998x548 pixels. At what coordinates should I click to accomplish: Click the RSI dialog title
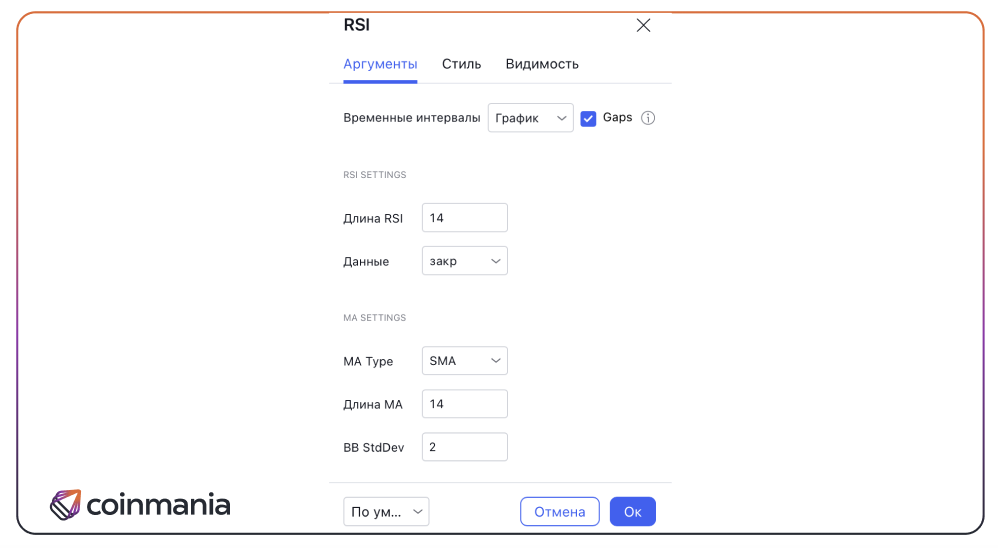356,25
